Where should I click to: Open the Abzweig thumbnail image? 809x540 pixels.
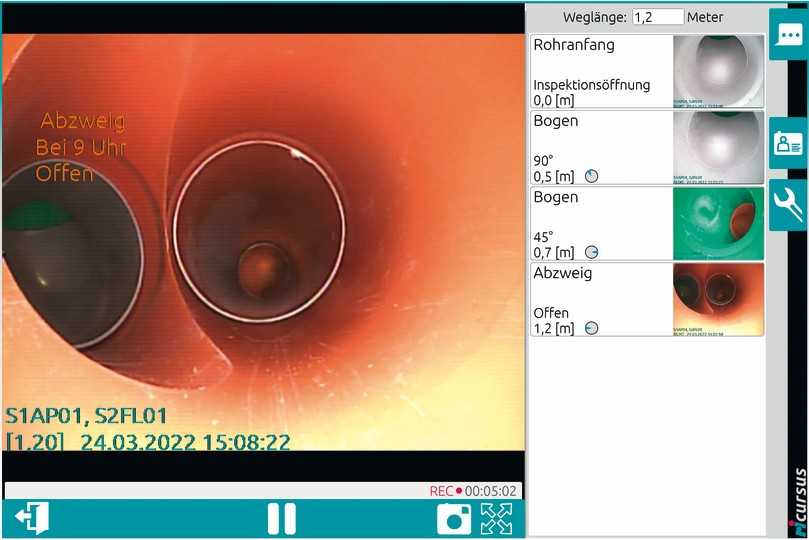point(718,299)
